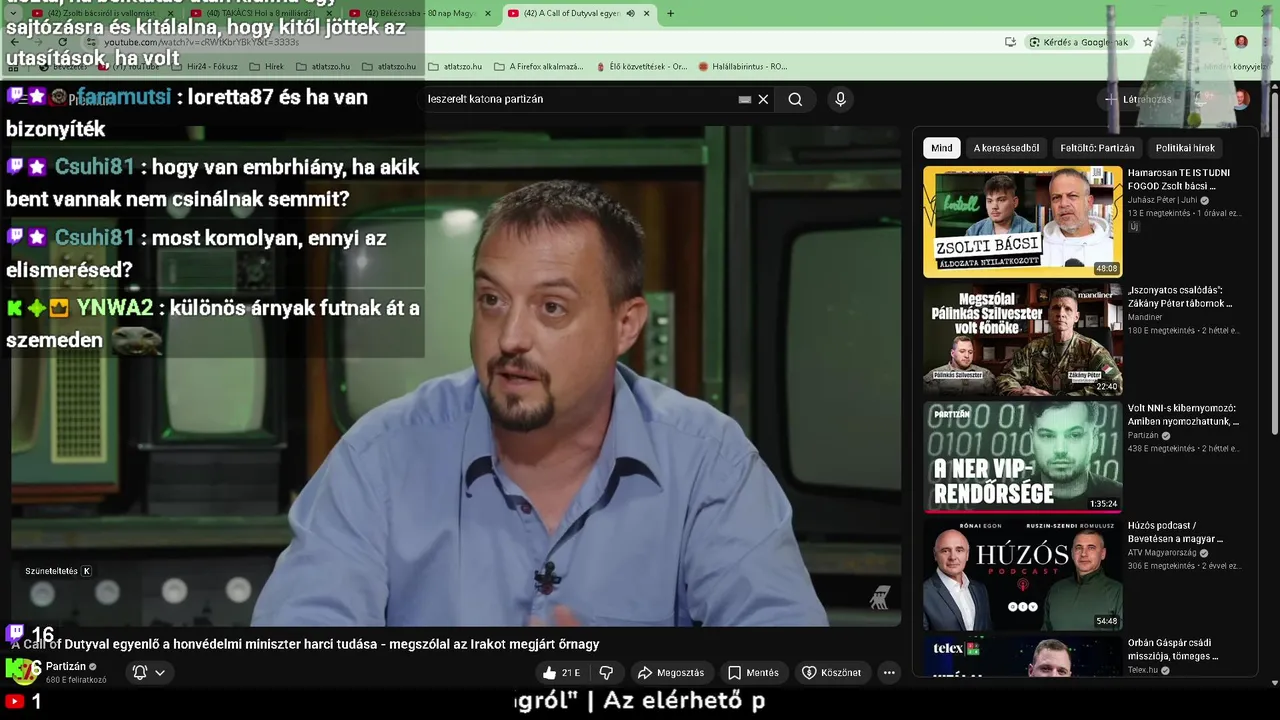Open the 'Halállabirintus - RO...' bookmark
1280x720 pixels.
[x=743, y=66]
